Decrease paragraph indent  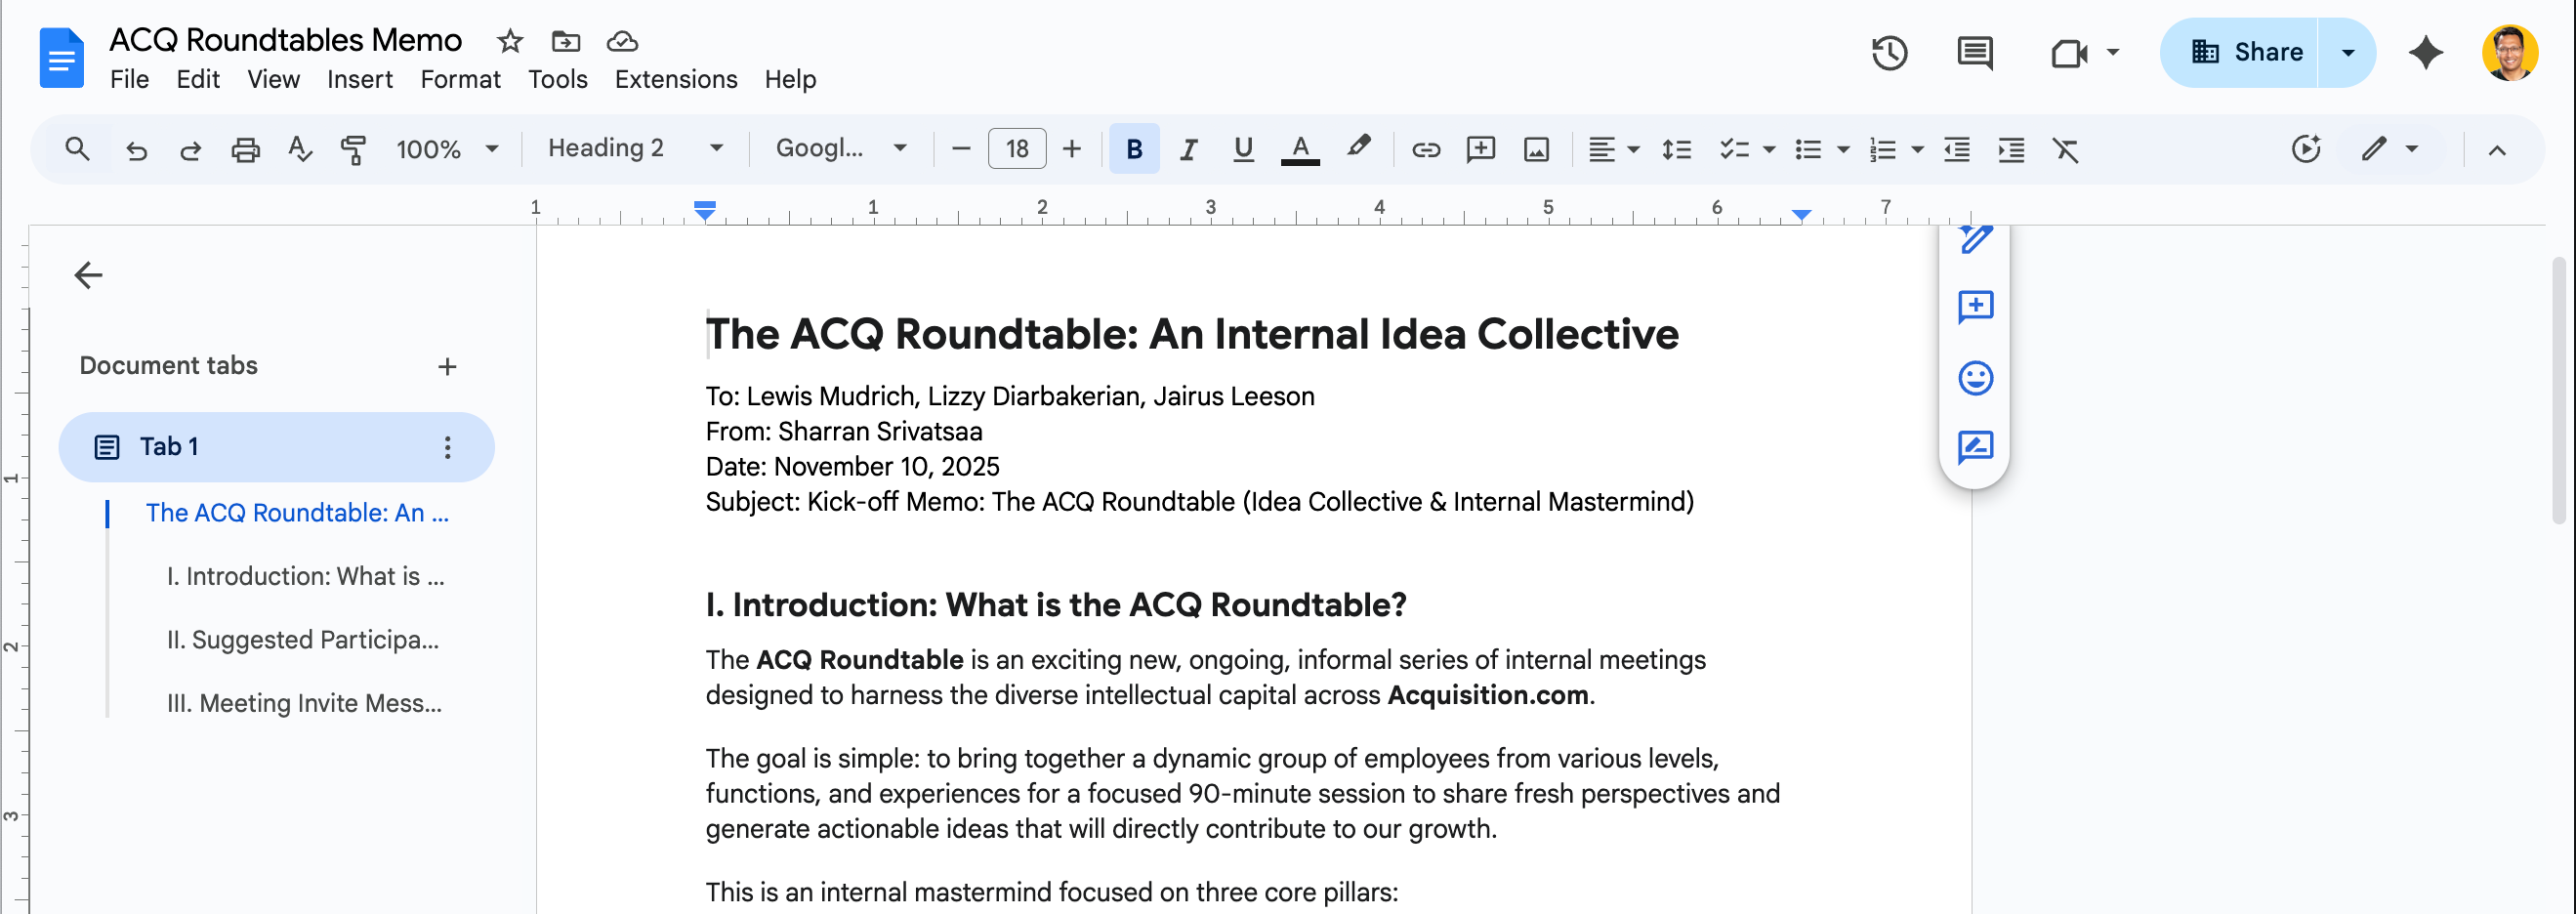tap(1957, 149)
